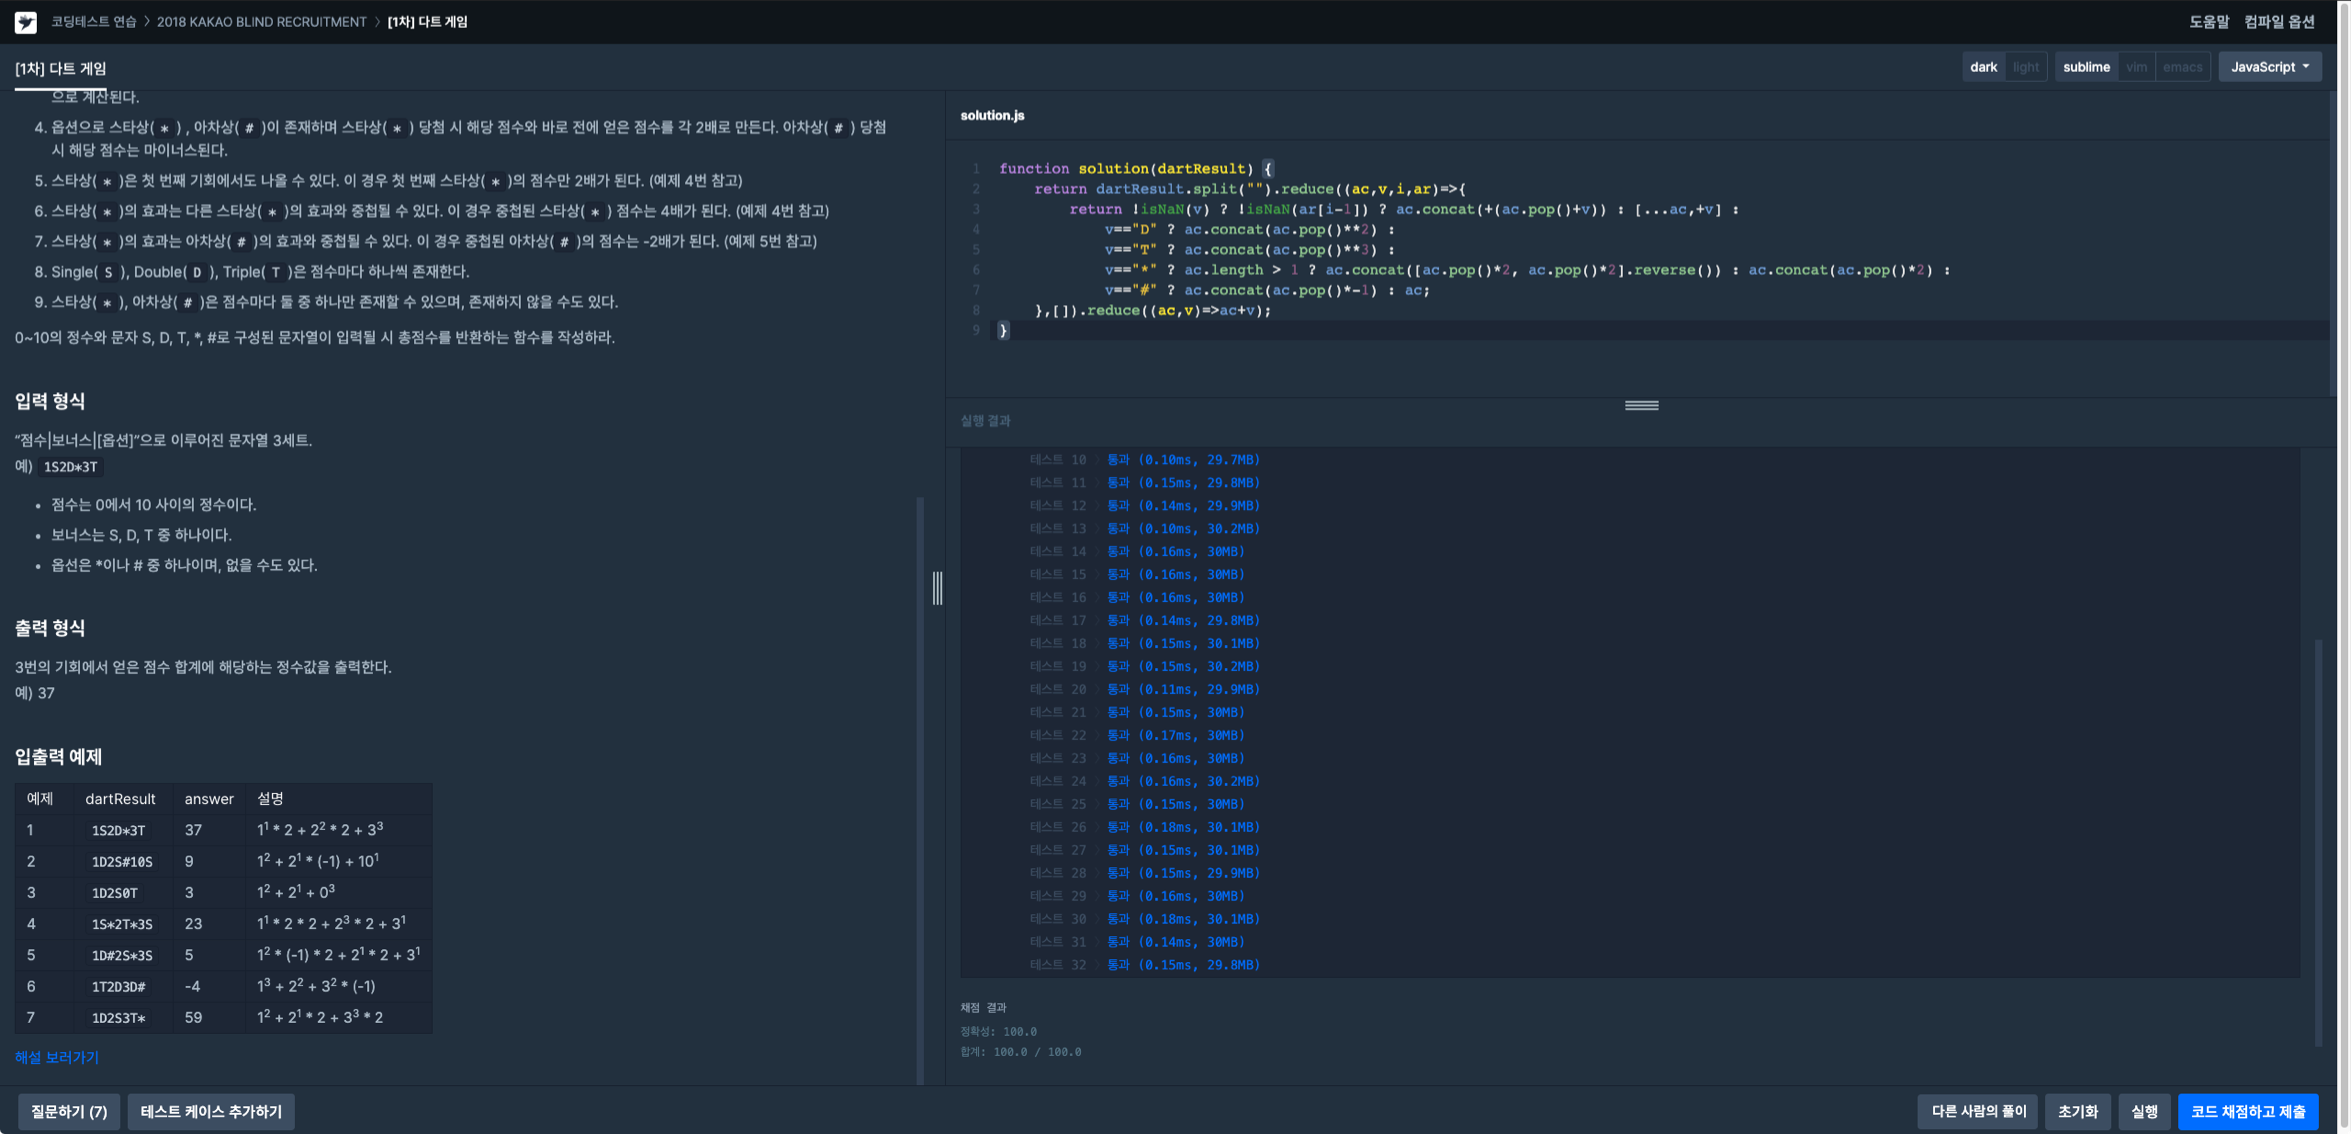
Task: Select sublime keybinding mode
Action: (x=2086, y=67)
